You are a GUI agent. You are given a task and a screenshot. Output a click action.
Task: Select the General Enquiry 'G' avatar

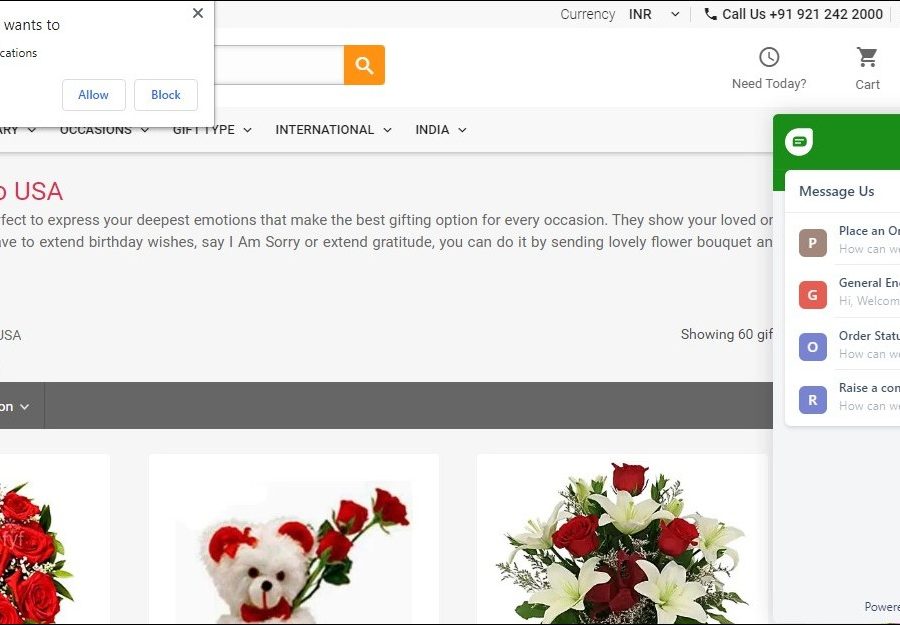812,294
